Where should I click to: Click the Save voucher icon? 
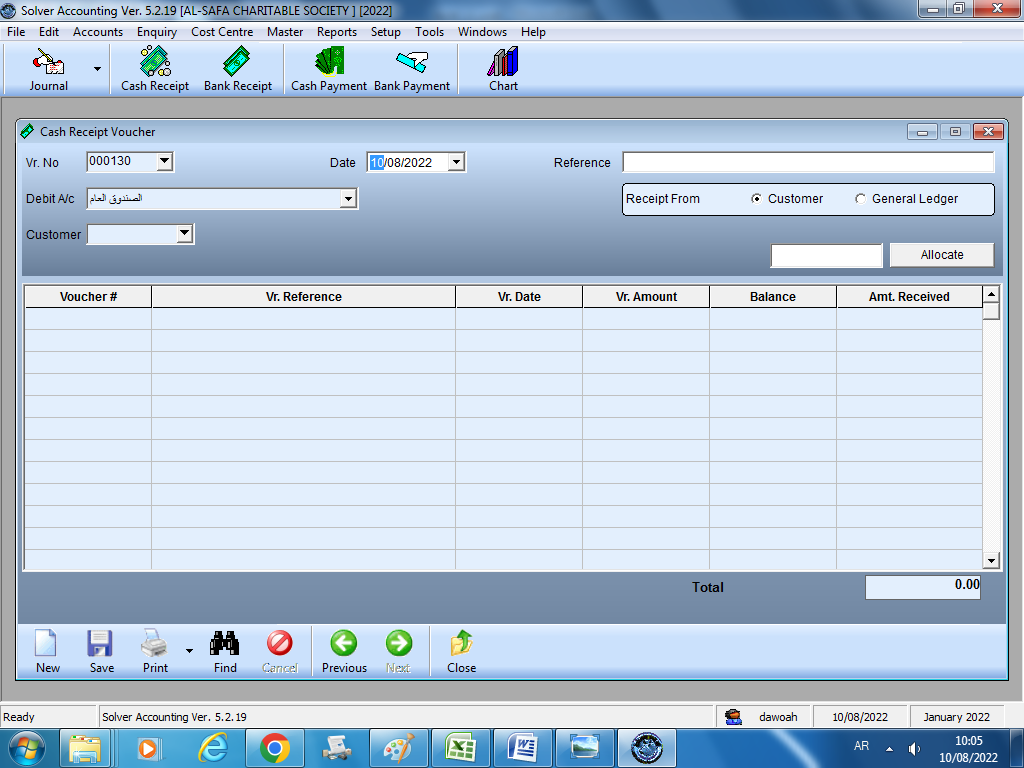click(101, 650)
